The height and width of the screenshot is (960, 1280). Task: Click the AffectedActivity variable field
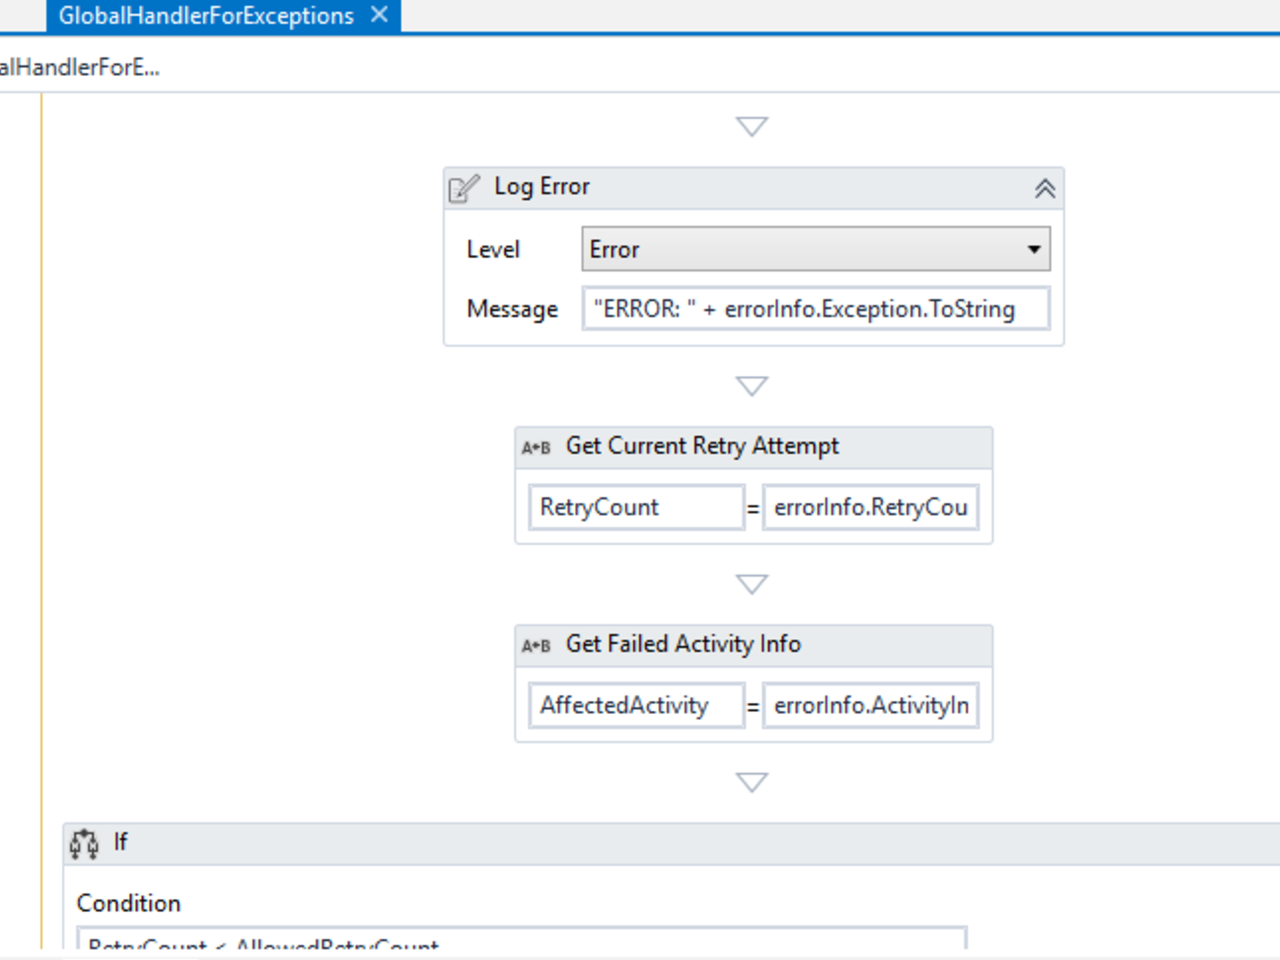[x=636, y=705]
